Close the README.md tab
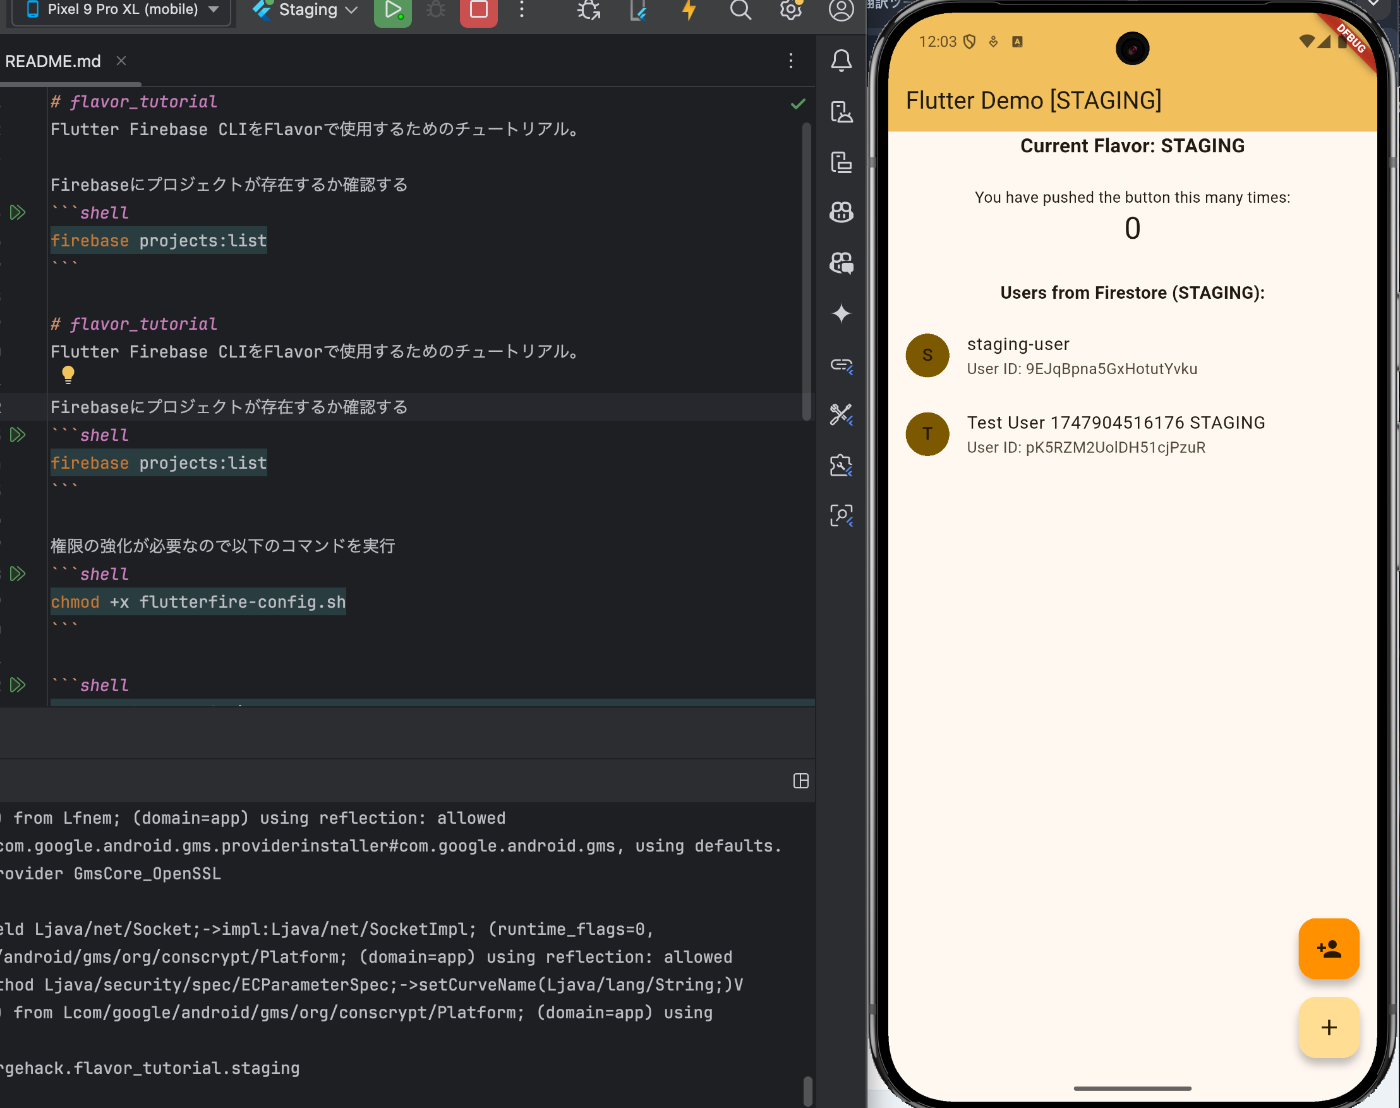This screenshot has width=1400, height=1108. pos(121,61)
